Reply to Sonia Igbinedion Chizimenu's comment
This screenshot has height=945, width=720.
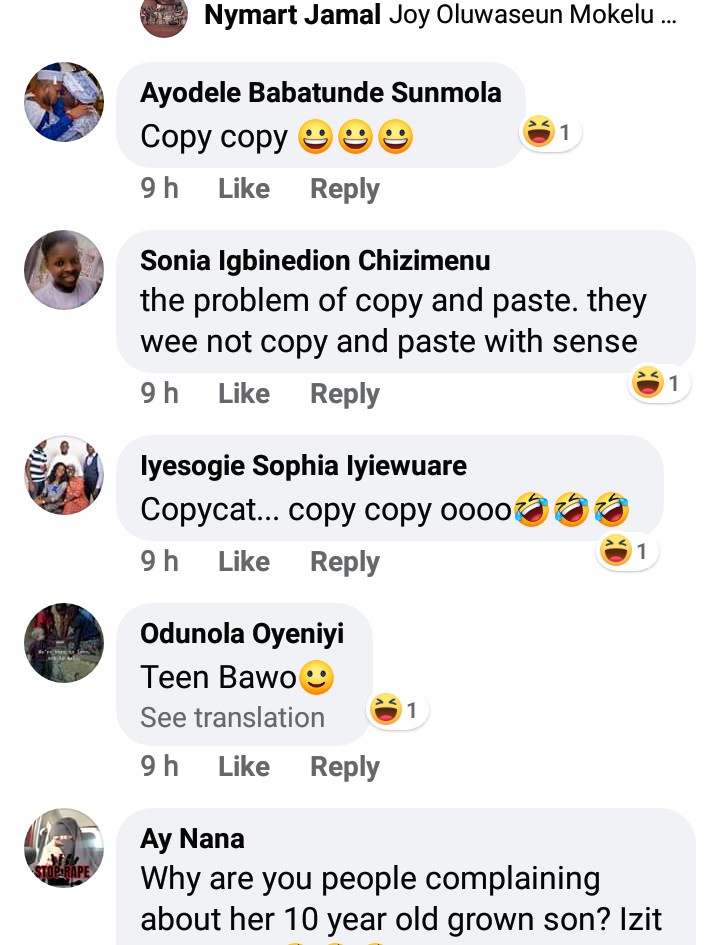click(345, 394)
